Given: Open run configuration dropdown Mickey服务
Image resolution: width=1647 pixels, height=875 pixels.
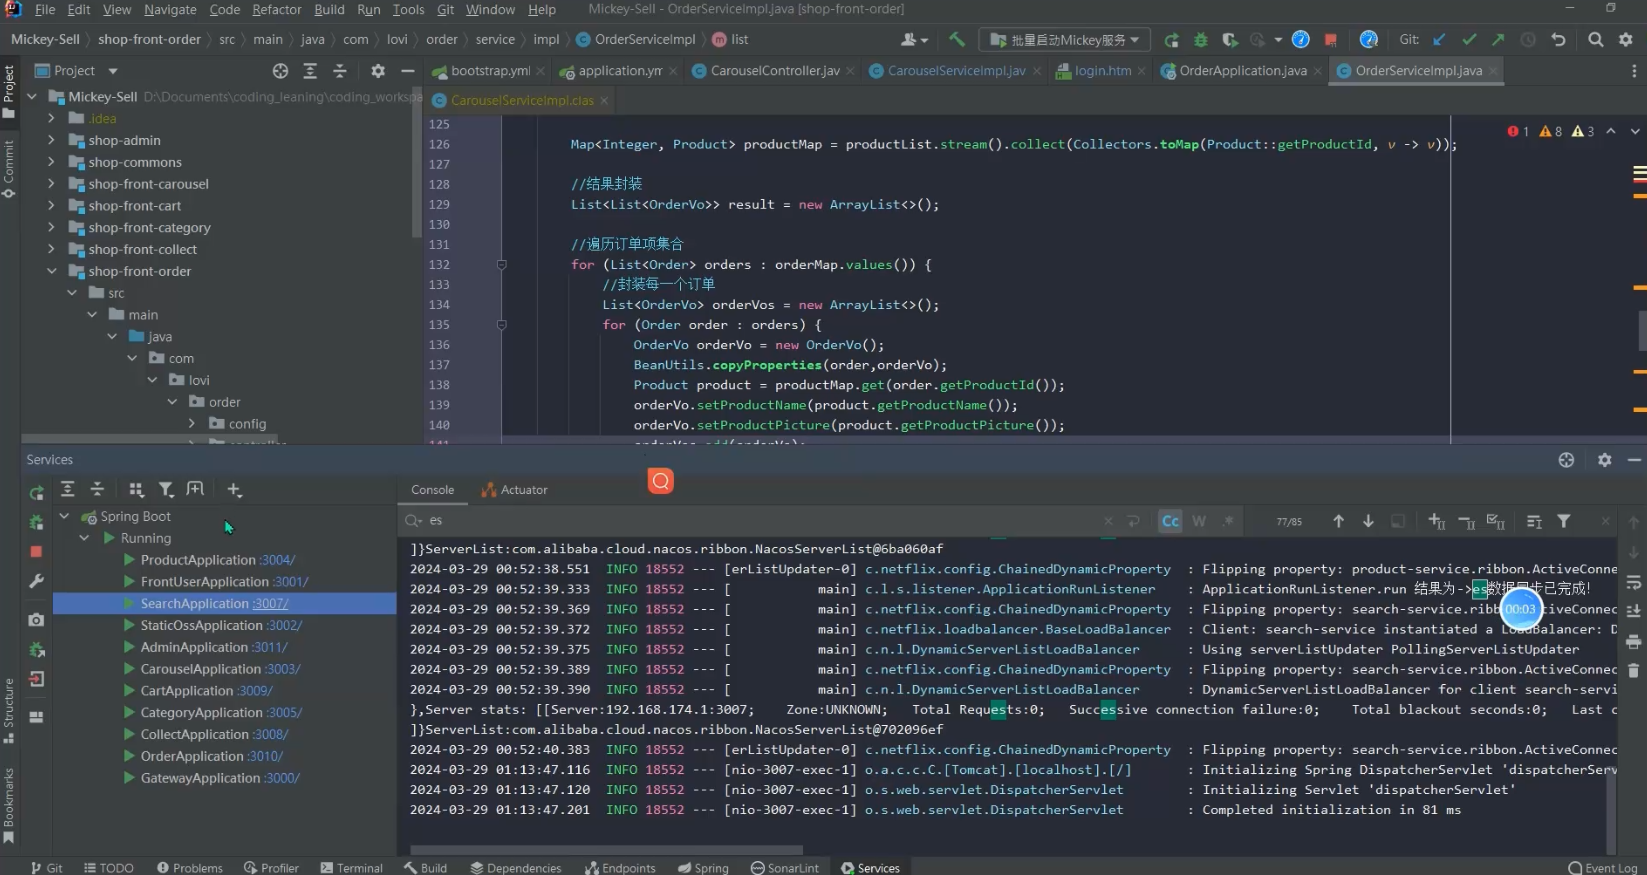Looking at the screenshot, I should coord(1064,40).
